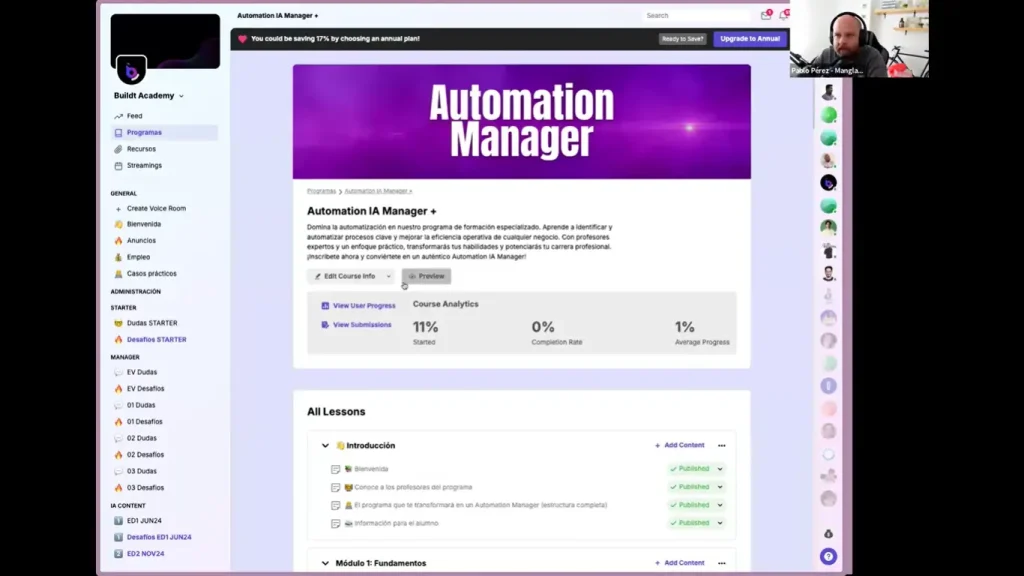Click the Upgrade to Annual button
1024x576 pixels.
[x=749, y=38]
